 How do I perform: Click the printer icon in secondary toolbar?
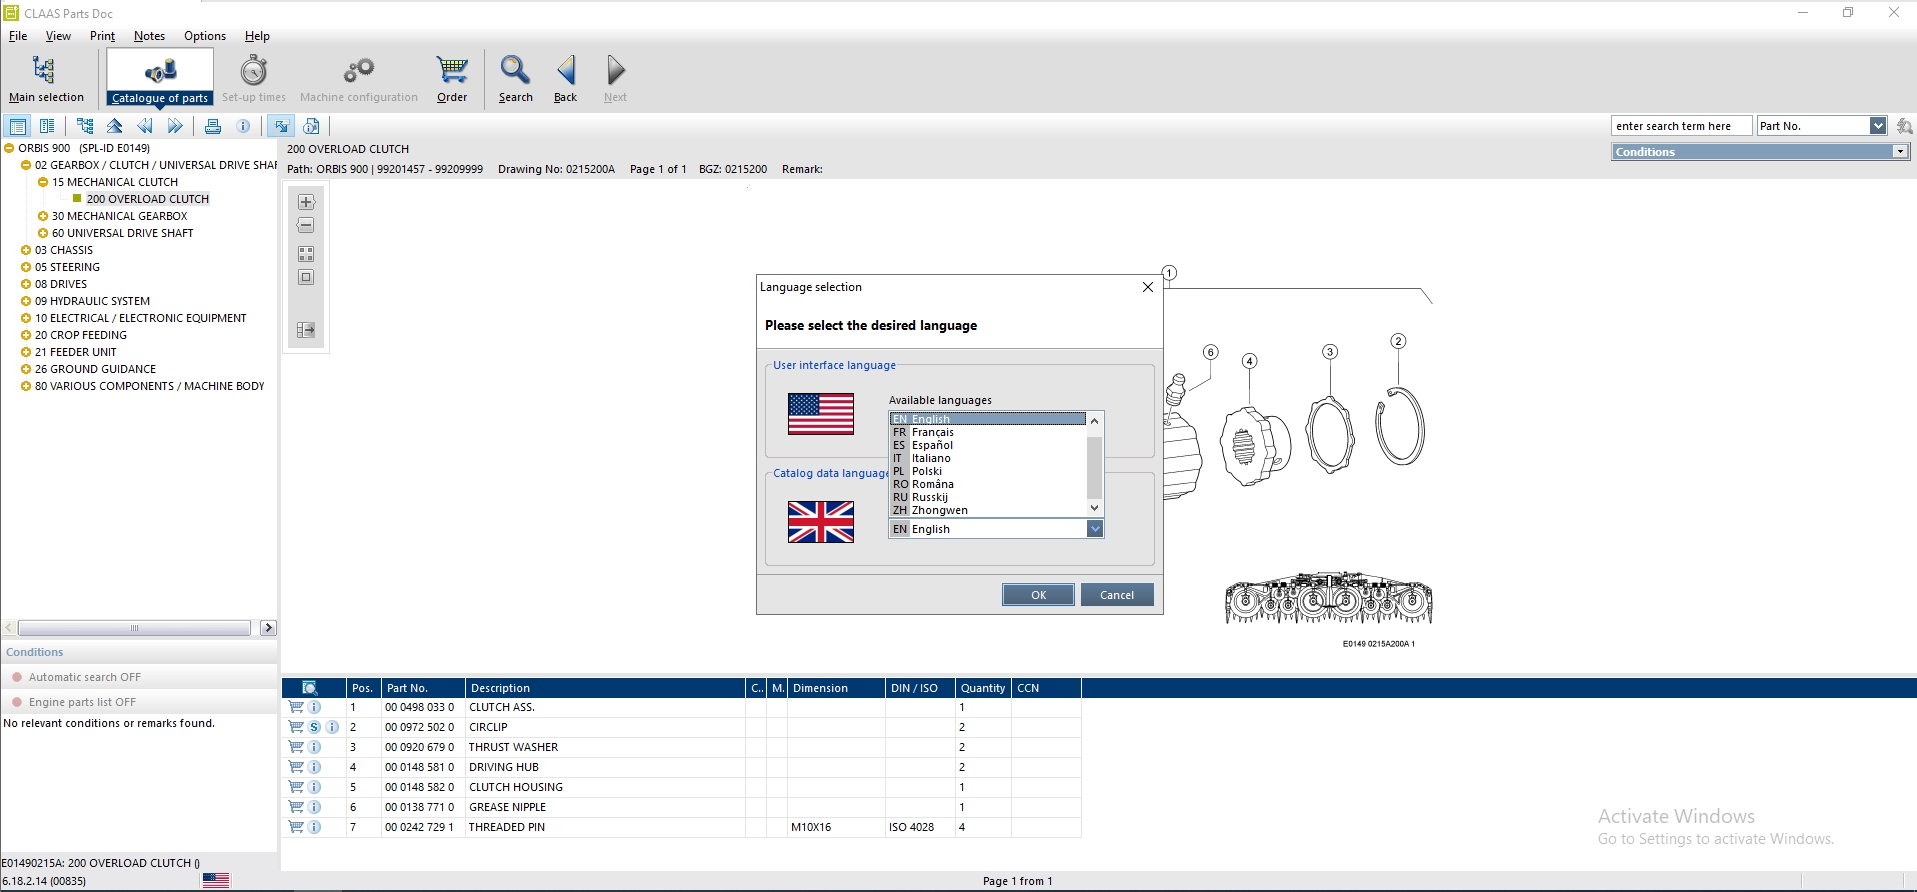coord(213,126)
